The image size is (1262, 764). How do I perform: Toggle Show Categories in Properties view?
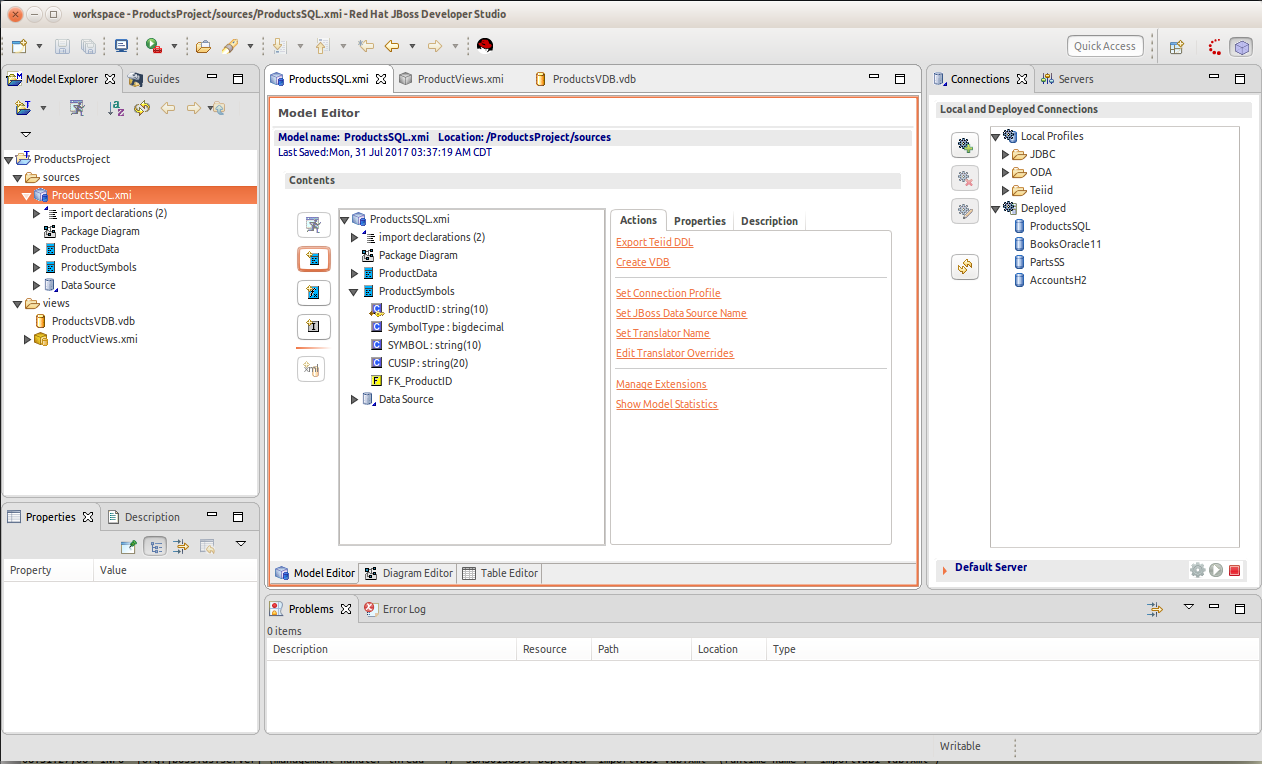(155, 546)
